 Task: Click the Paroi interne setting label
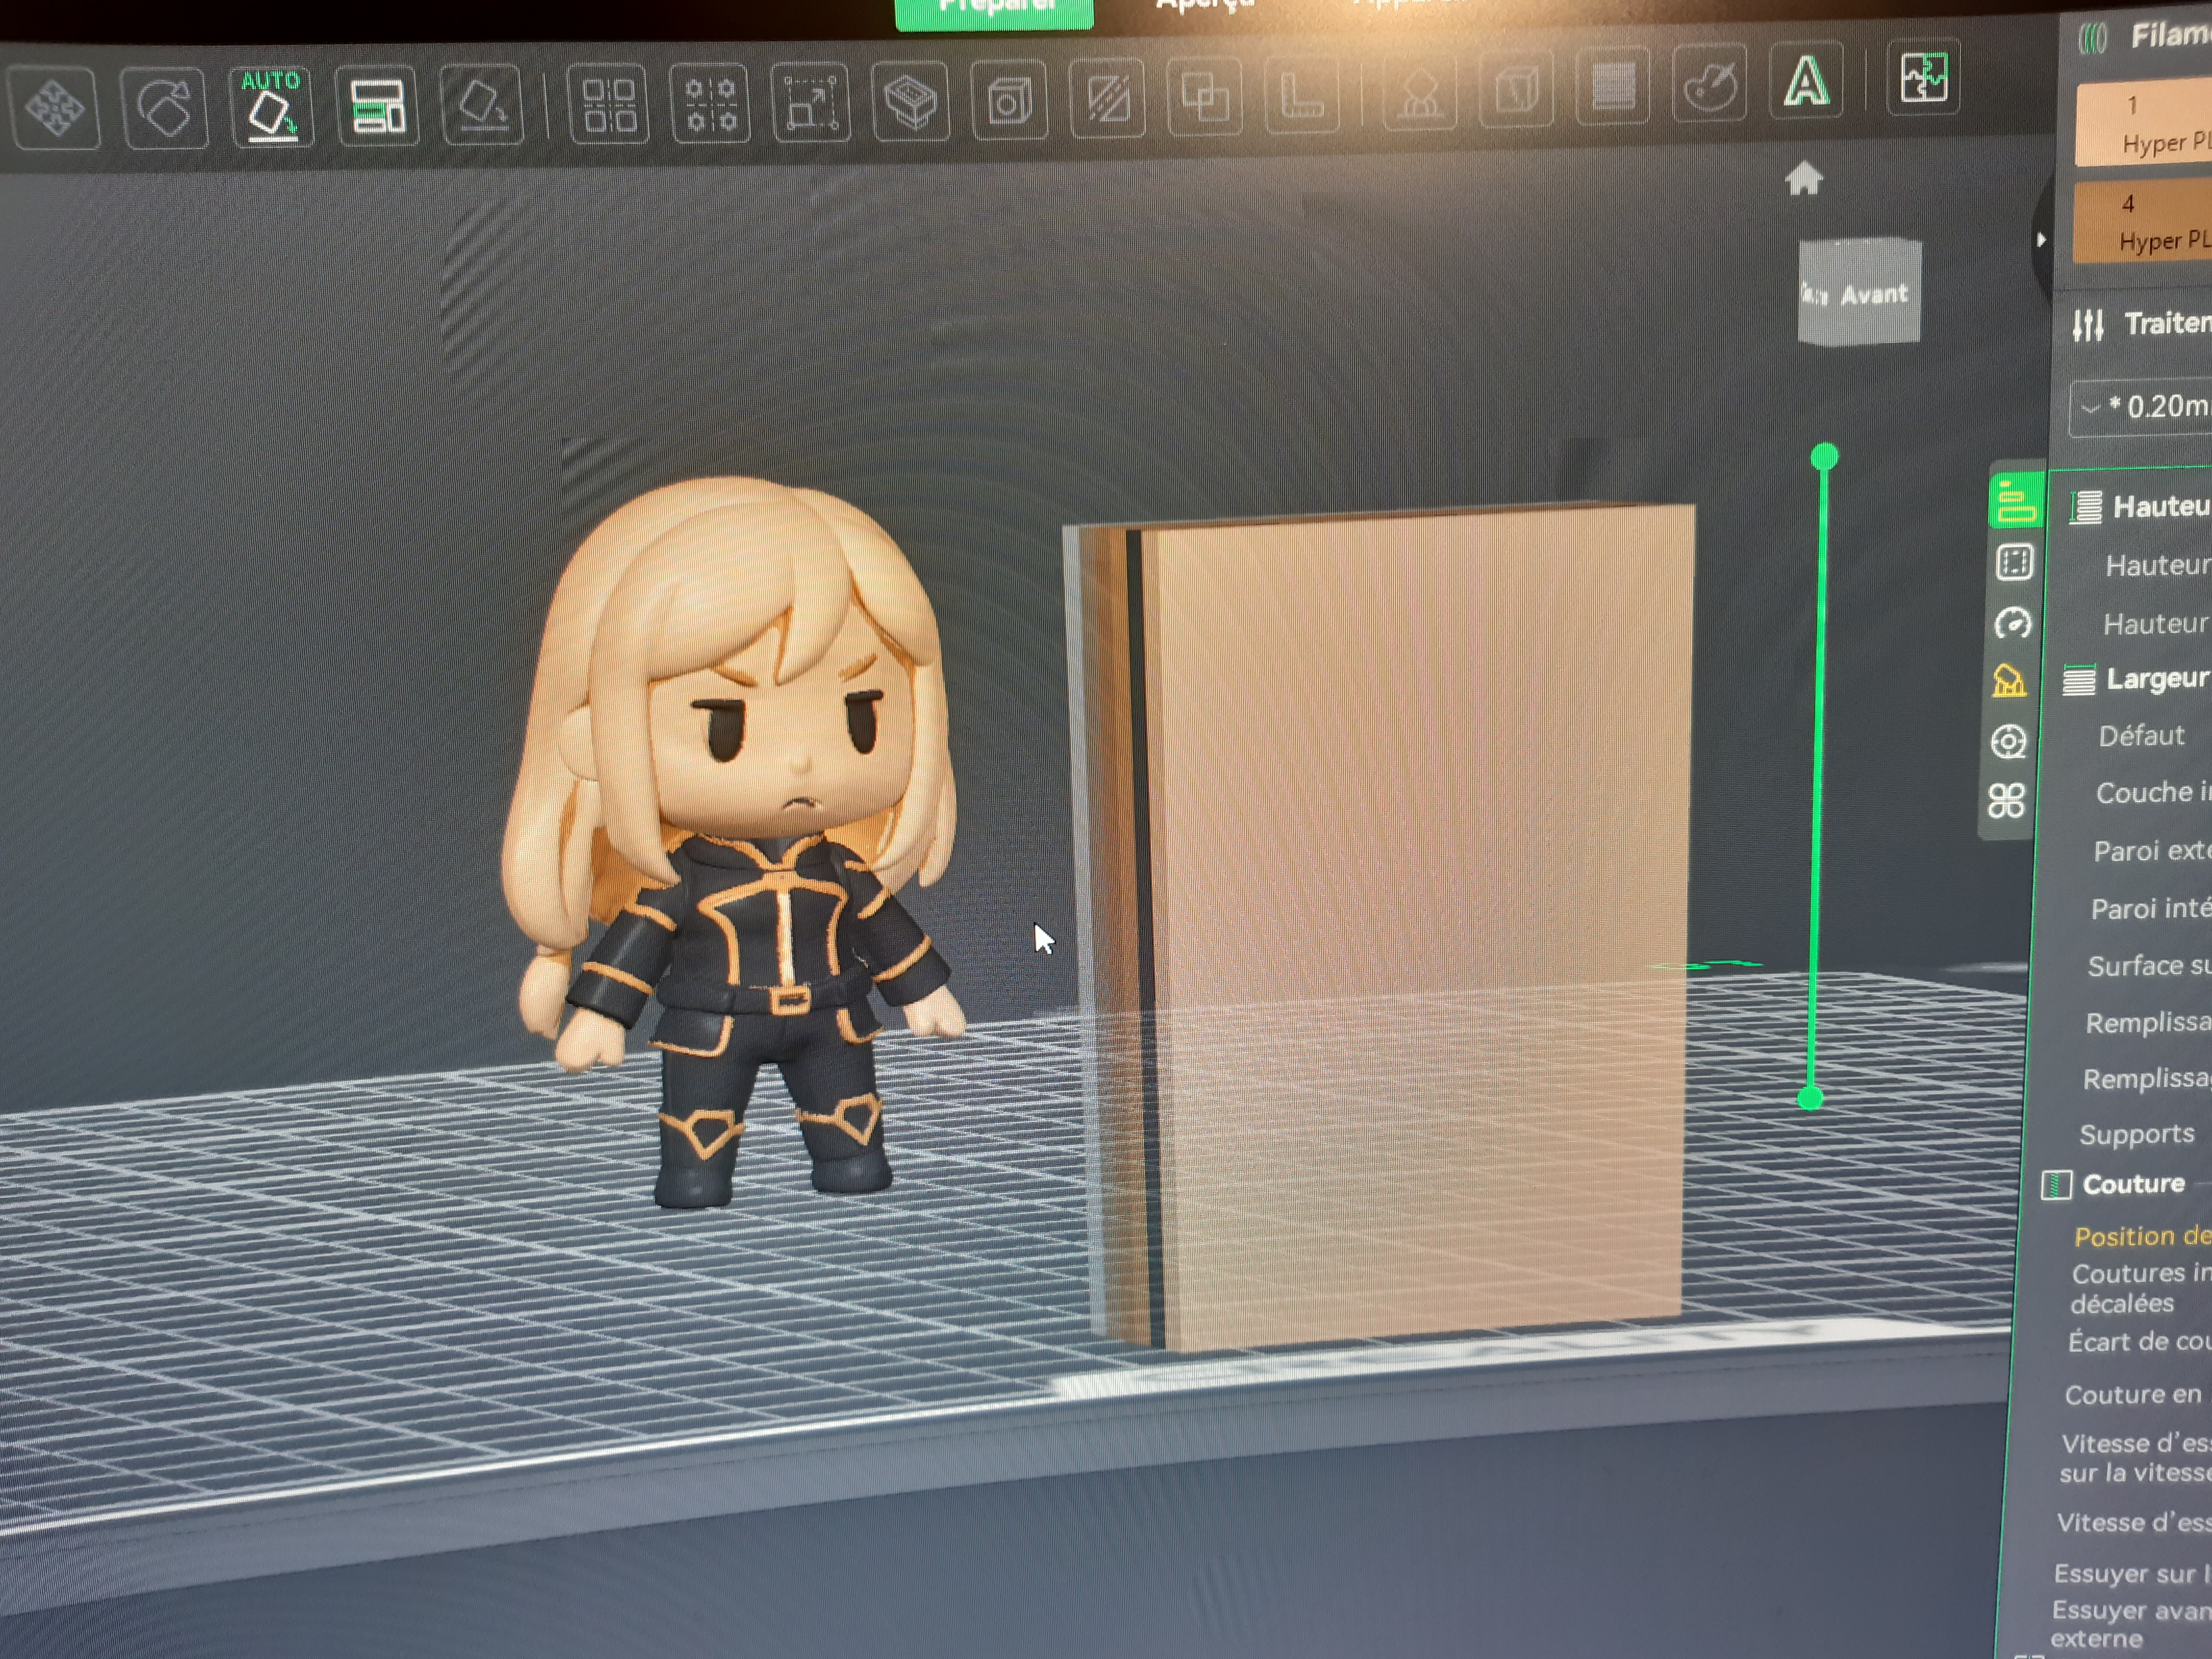coord(2150,908)
